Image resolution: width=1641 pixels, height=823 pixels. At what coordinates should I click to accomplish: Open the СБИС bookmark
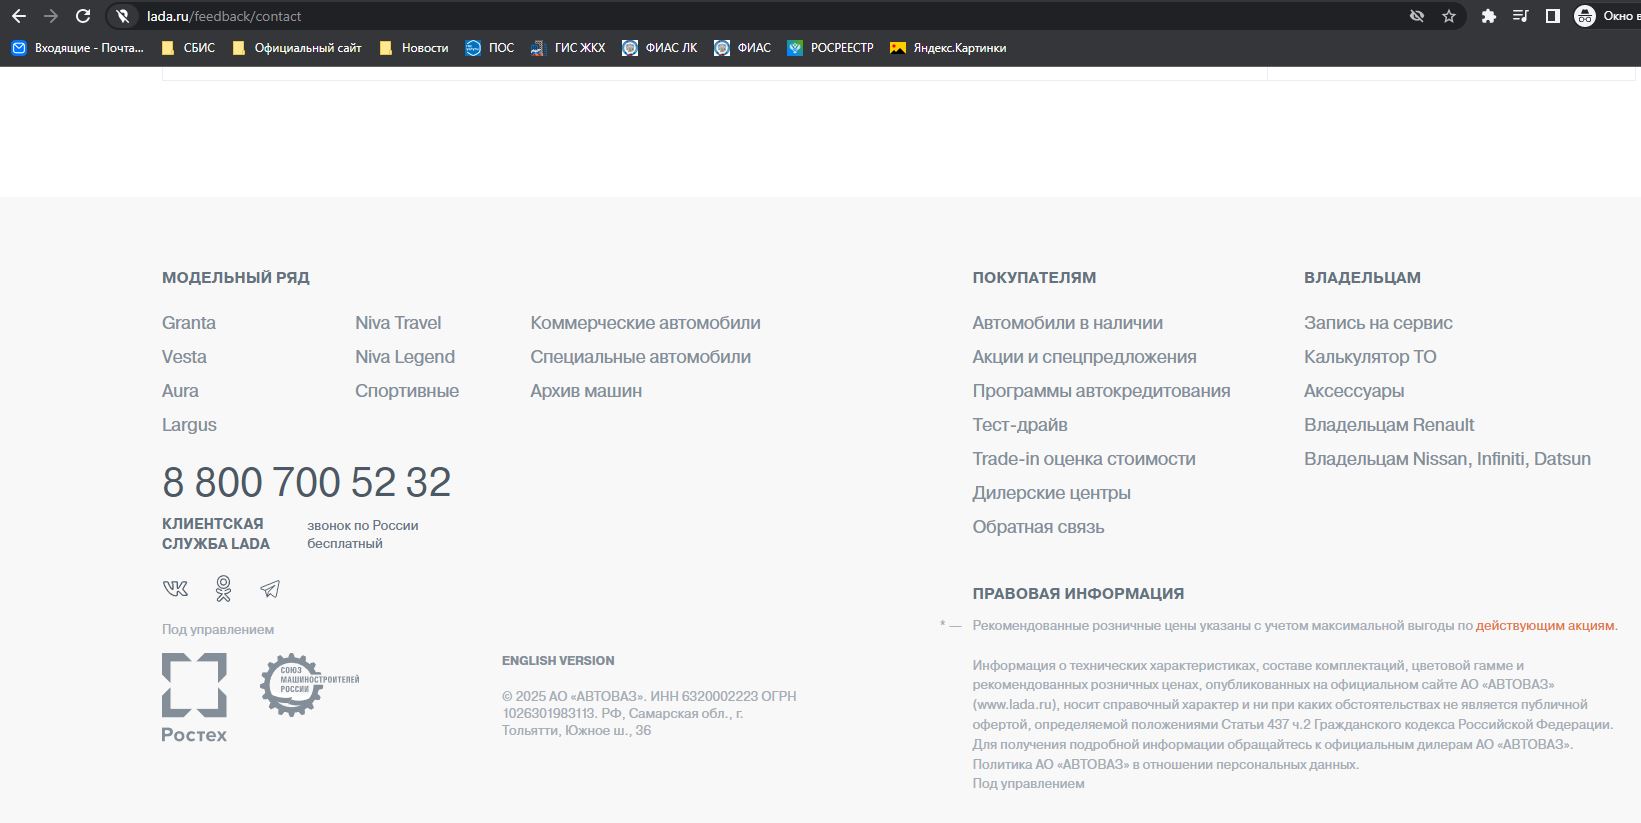[x=188, y=48]
